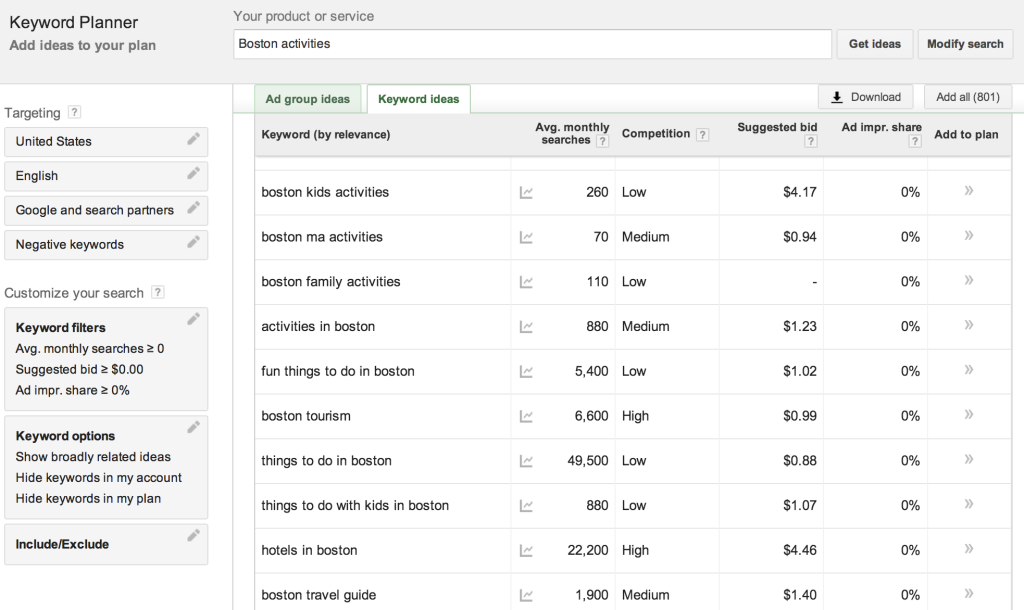Sort by Keyword (by relevance) column header
1024x610 pixels.
click(x=325, y=135)
